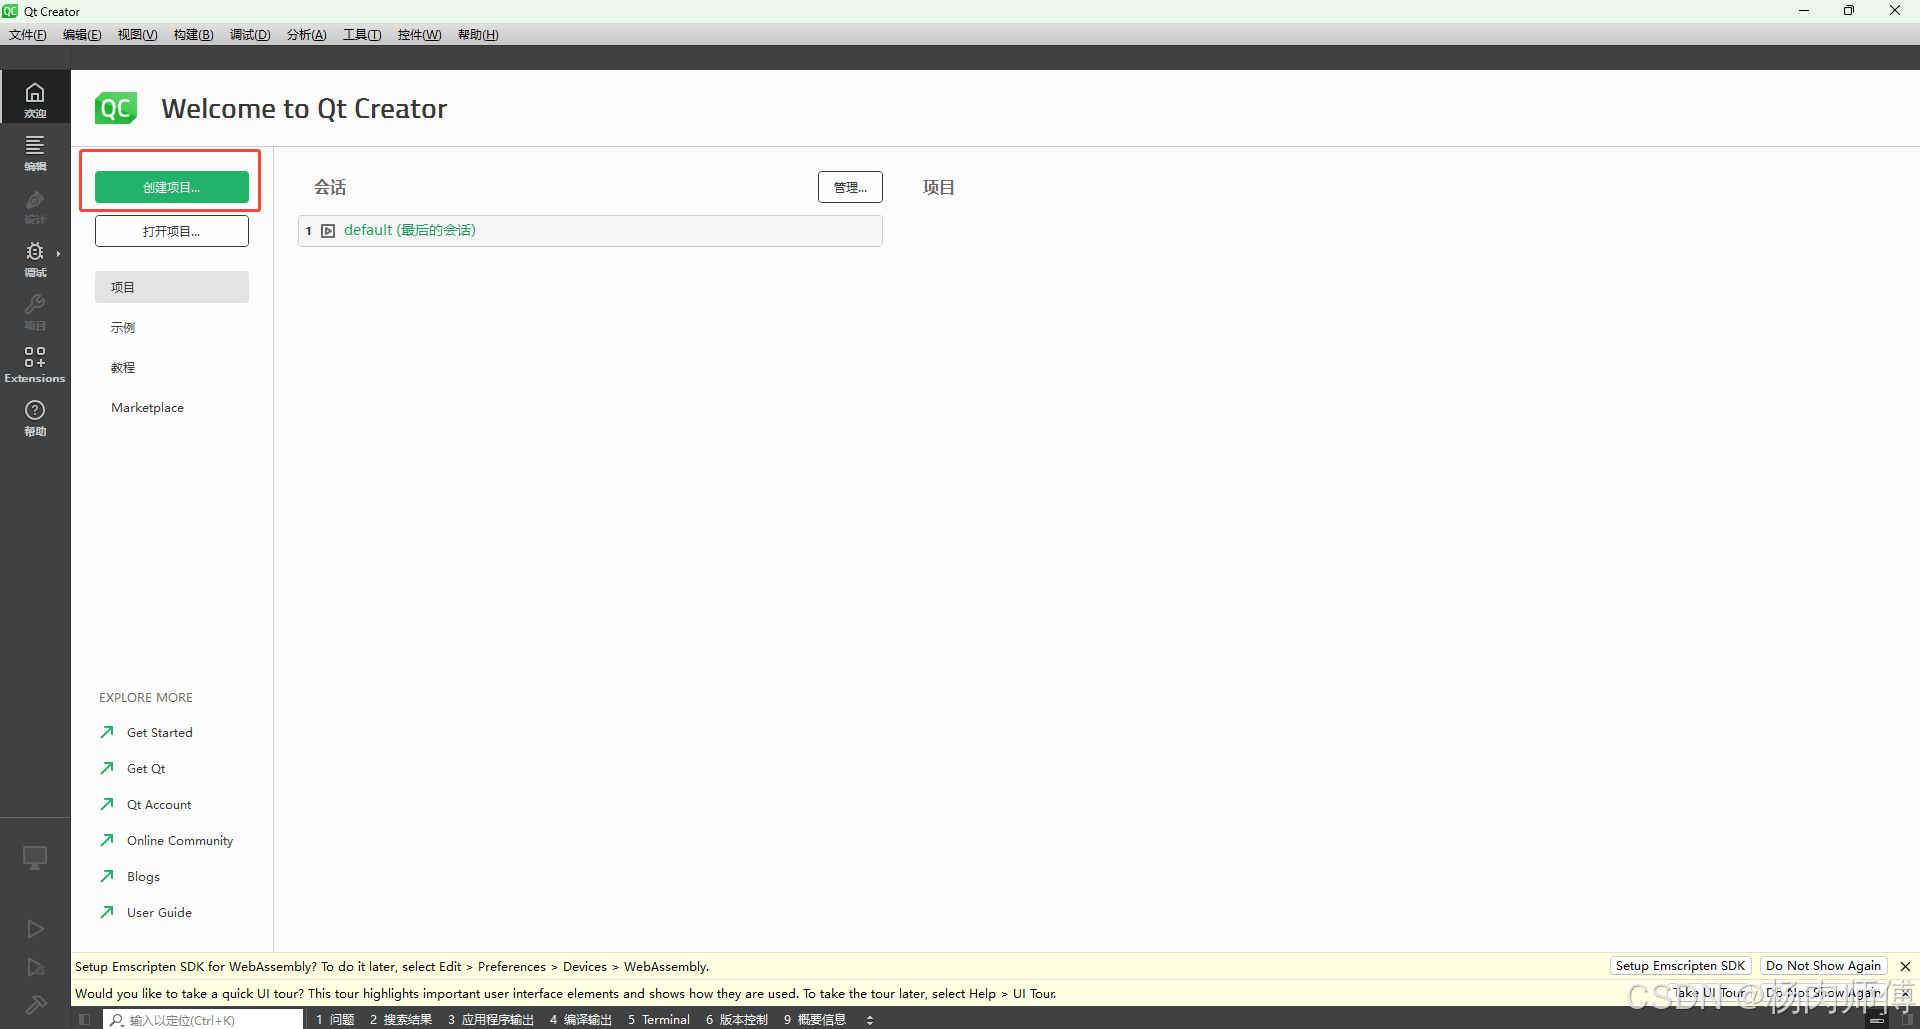Open the Get Started link
The width and height of the screenshot is (1920, 1029).
click(160, 732)
